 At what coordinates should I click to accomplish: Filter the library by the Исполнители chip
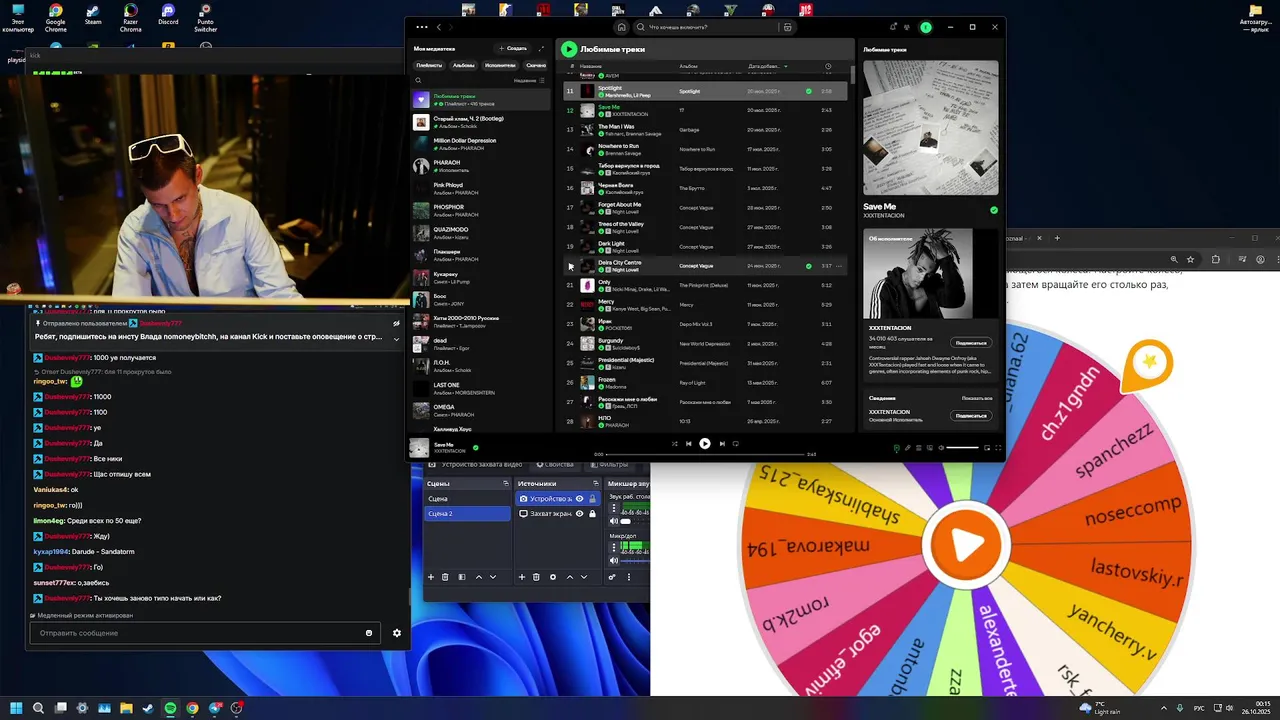pyautogui.click(x=500, y=65)
